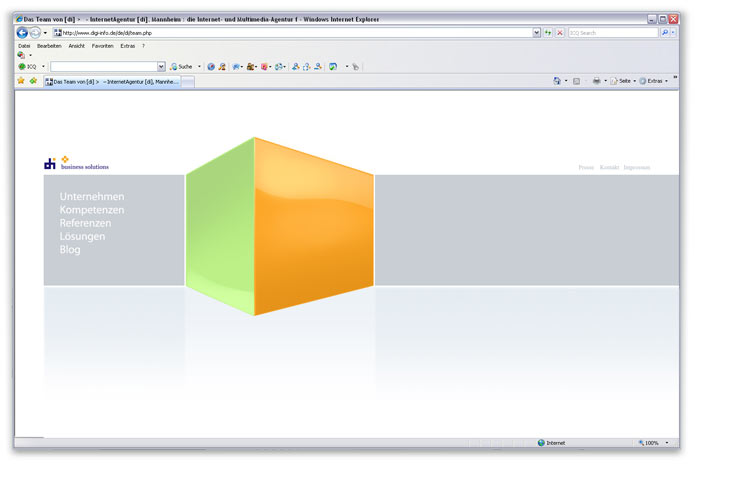750x480 pixels.
Task: Click the Home icon in command bar
Action: coord(557,81)
